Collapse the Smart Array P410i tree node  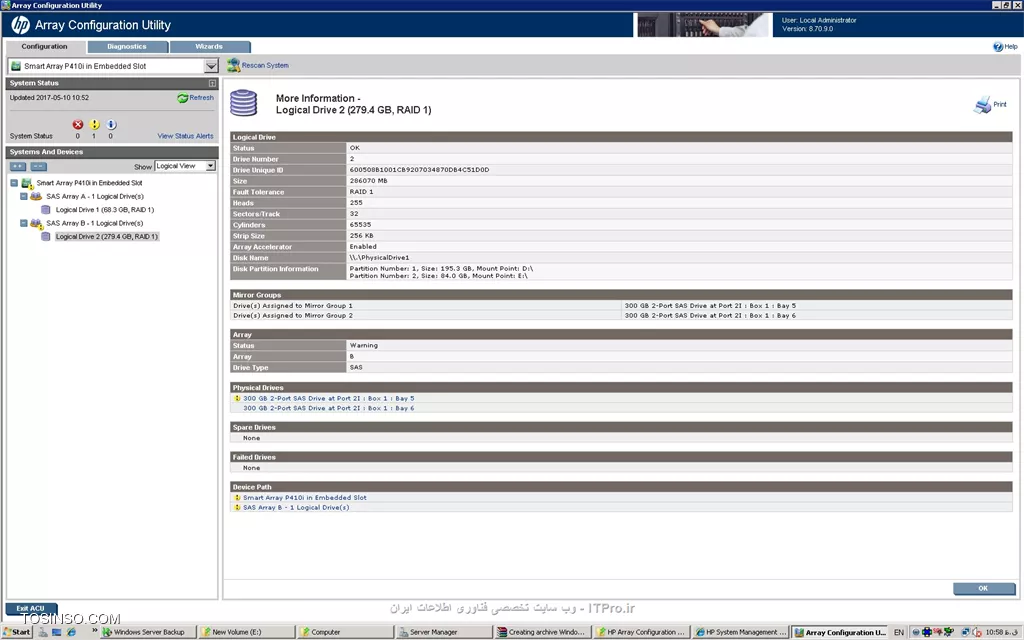14,184
